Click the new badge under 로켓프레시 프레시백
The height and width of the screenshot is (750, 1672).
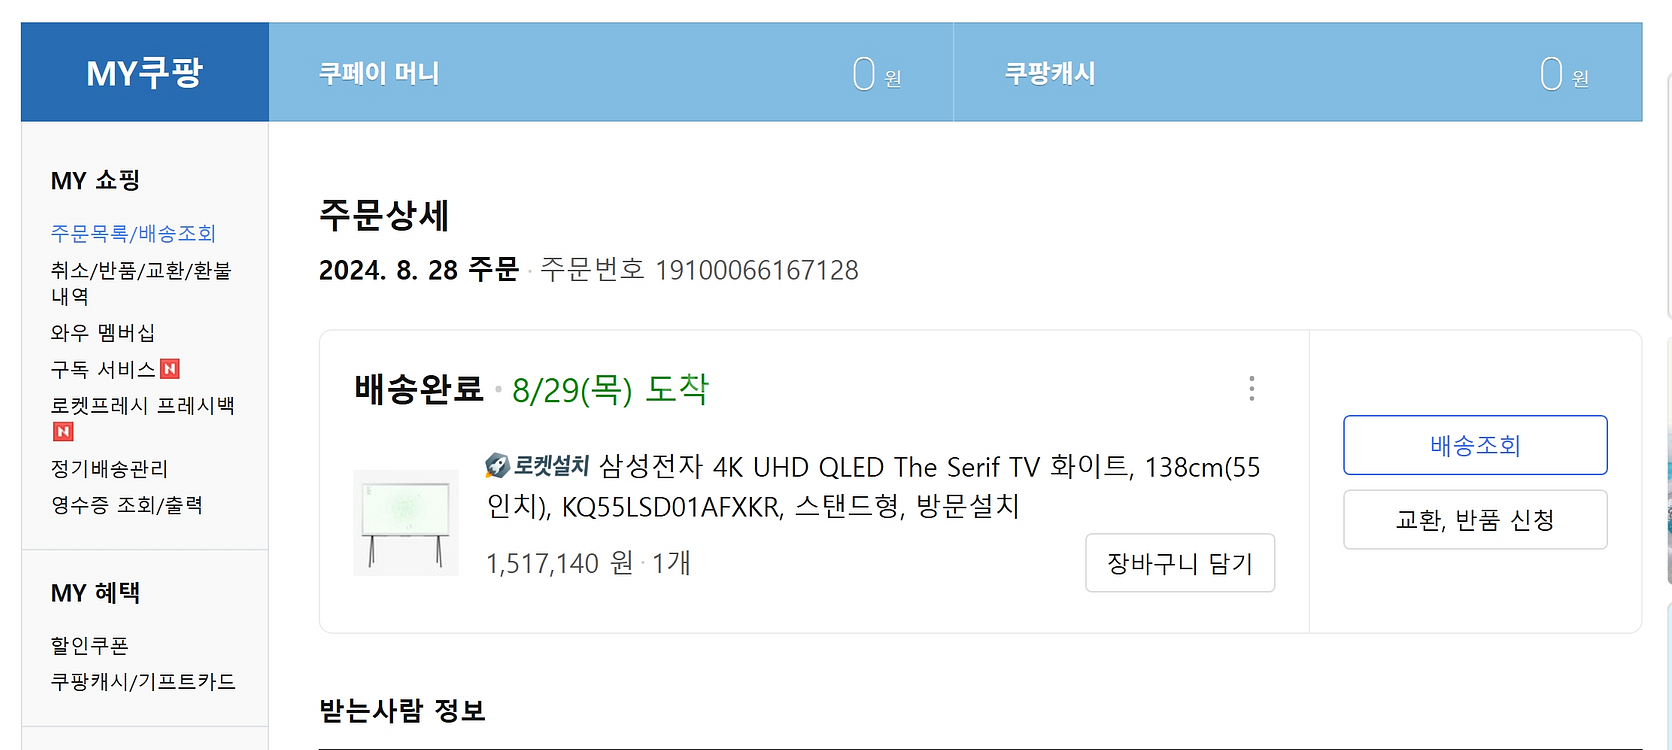point(63,432)
